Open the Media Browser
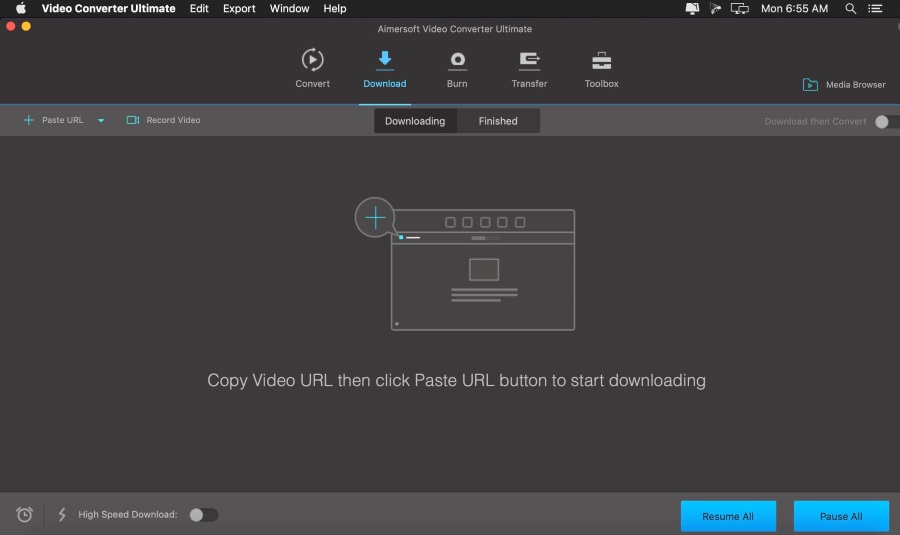This screenshot has width=900, height=535. pyautogui.click(x=844, y=84)
